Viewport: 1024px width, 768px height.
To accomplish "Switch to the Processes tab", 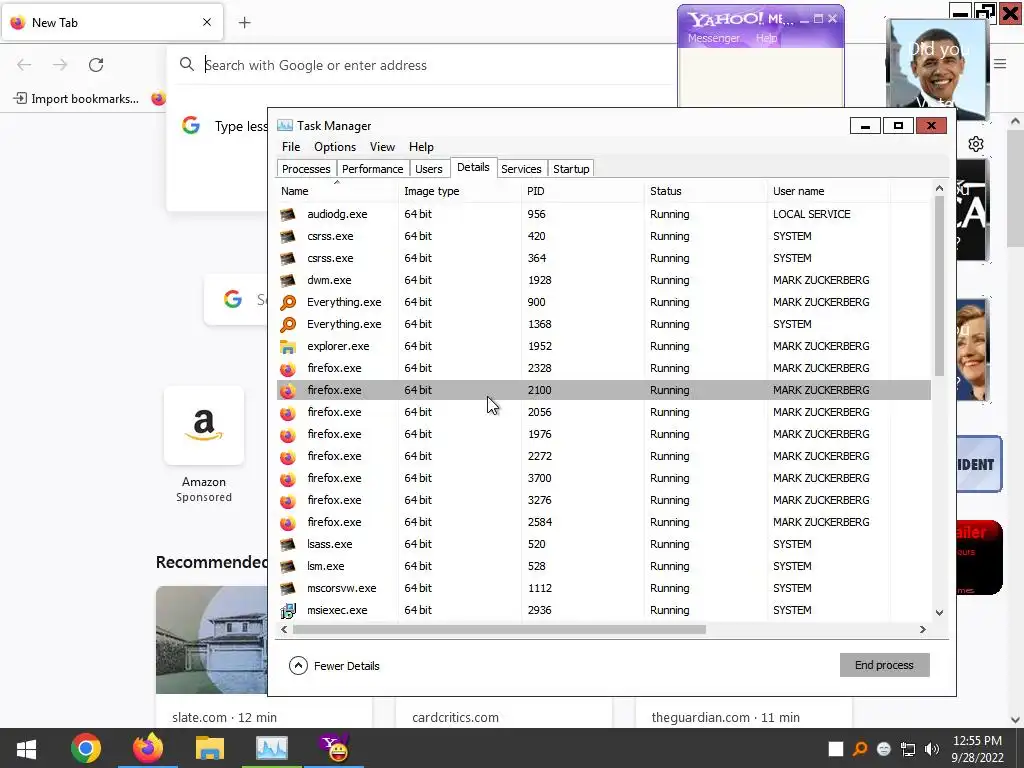I will [306, 168].
